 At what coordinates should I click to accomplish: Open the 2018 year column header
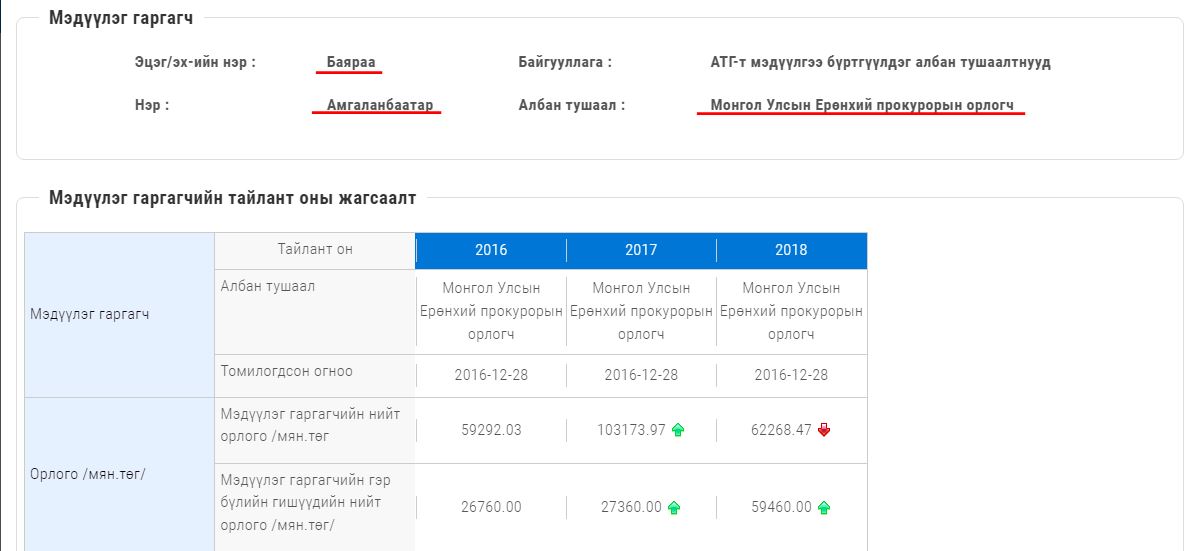pos(791,250)
